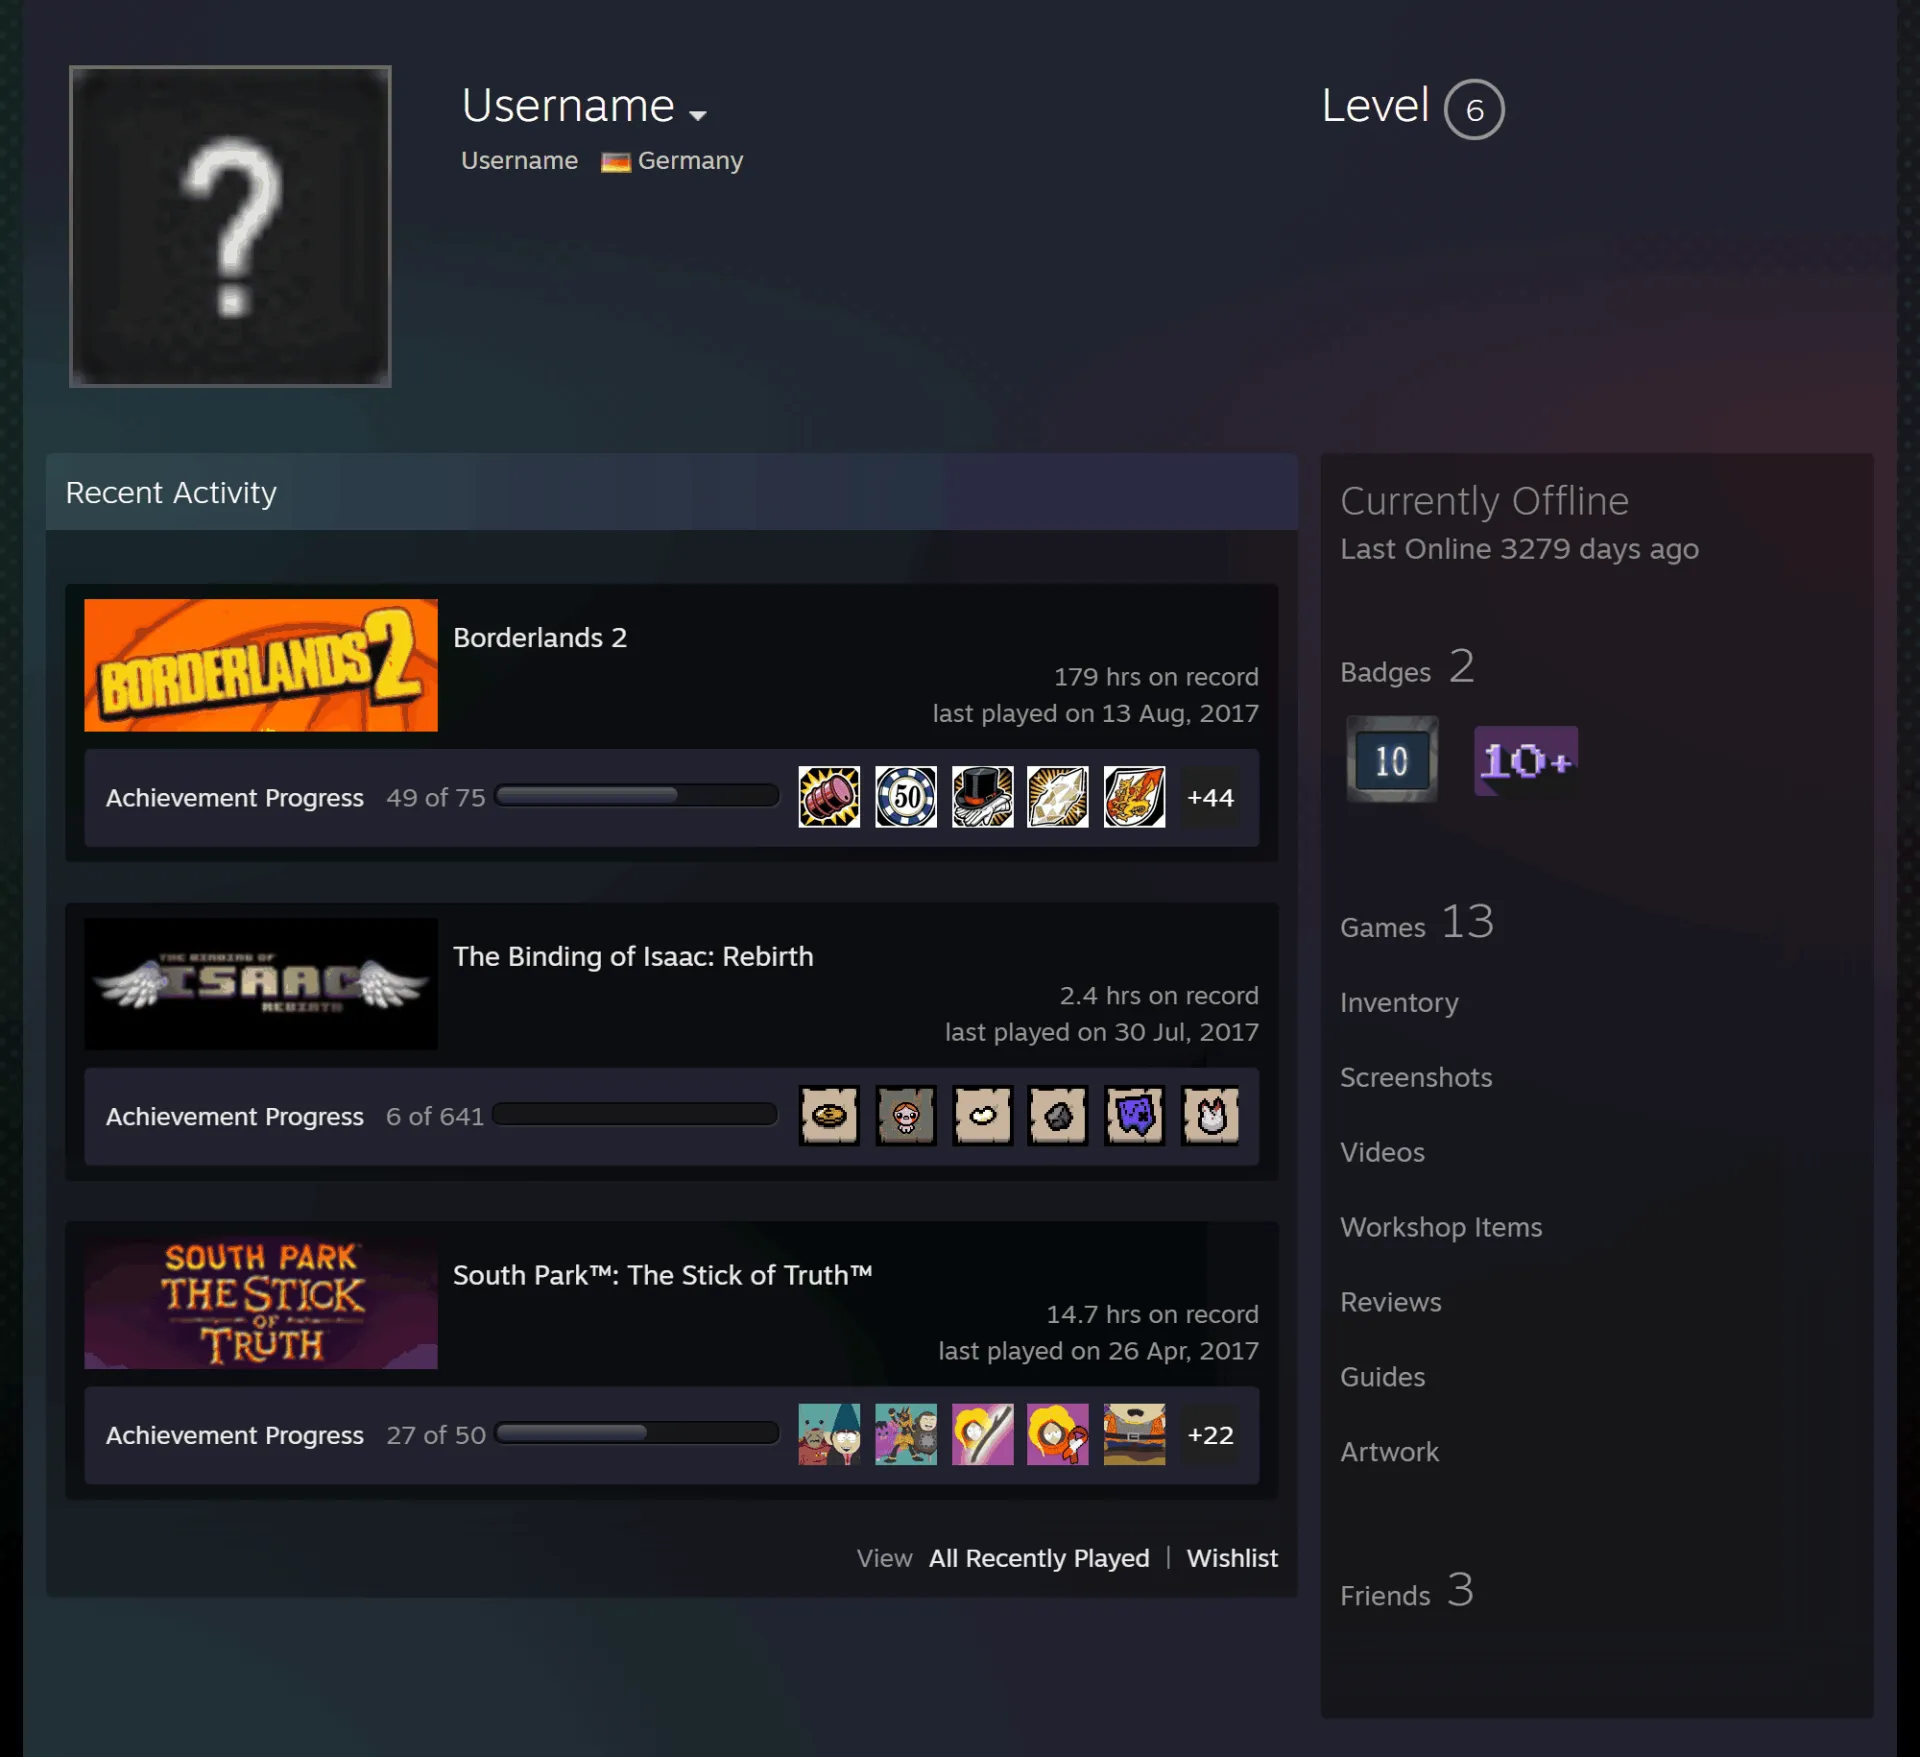The height and width of the screenshot is (1757, 1920).
Task: Select the dragon shield achievement icon
Action: click(1134, 797)
